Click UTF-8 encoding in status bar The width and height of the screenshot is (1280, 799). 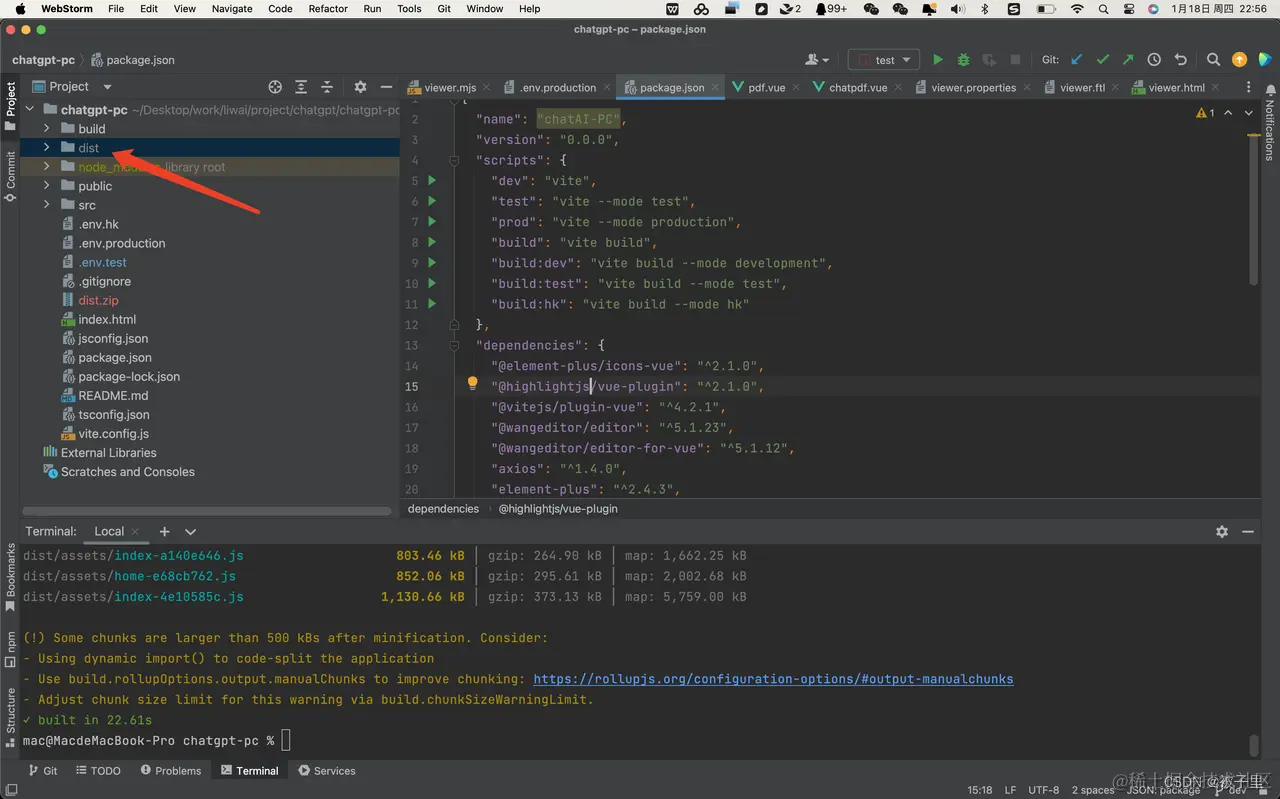[1043, 790]
